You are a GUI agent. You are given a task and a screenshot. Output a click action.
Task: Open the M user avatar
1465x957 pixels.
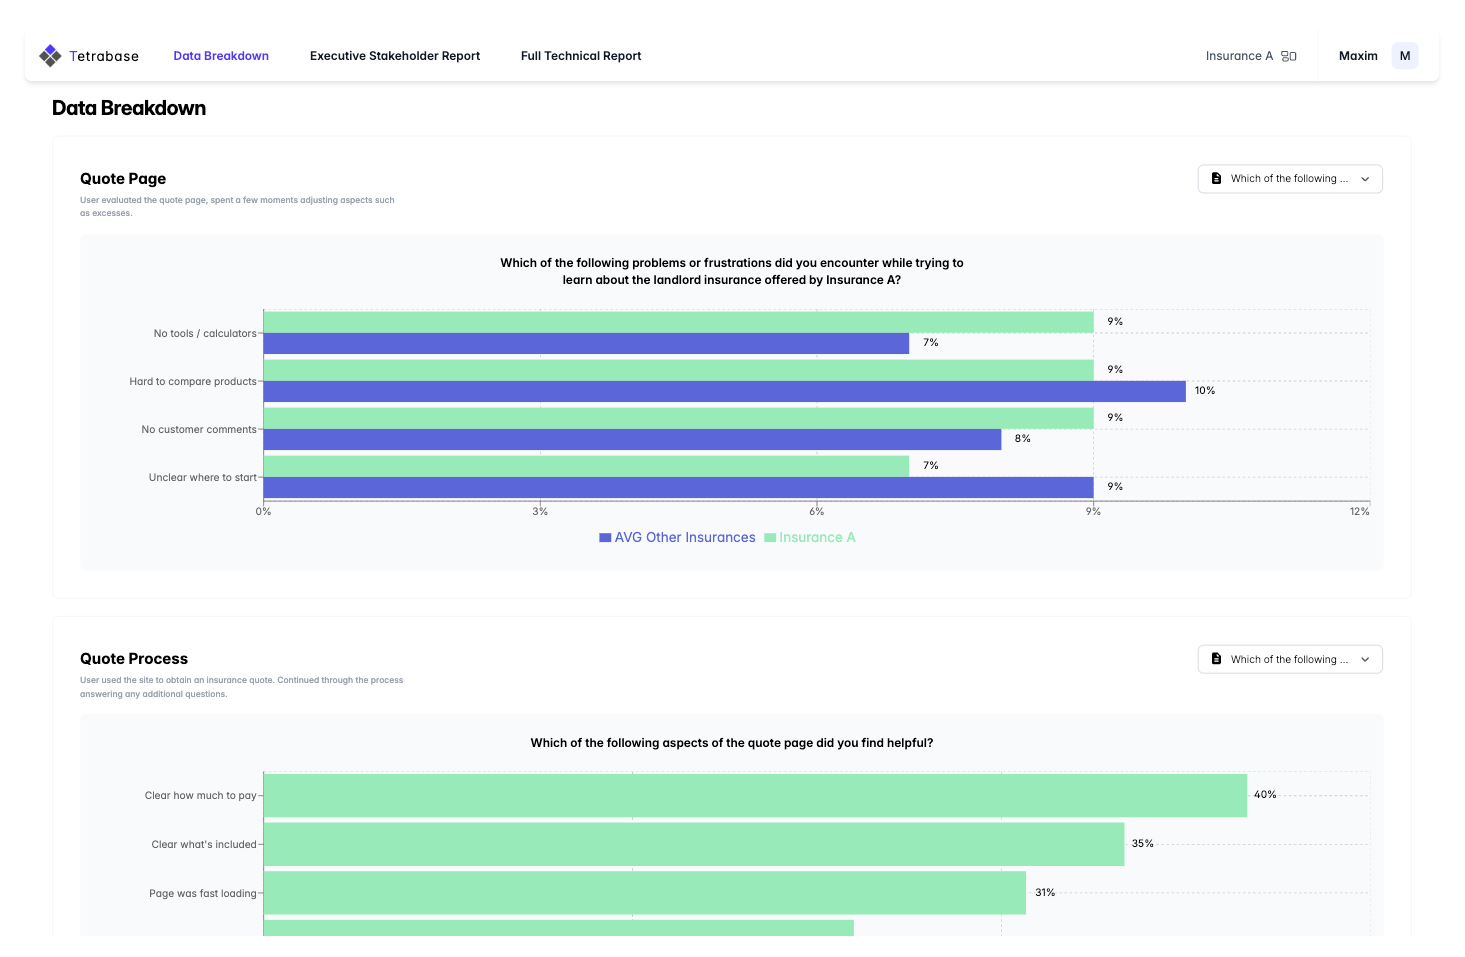pos(1404,56)
